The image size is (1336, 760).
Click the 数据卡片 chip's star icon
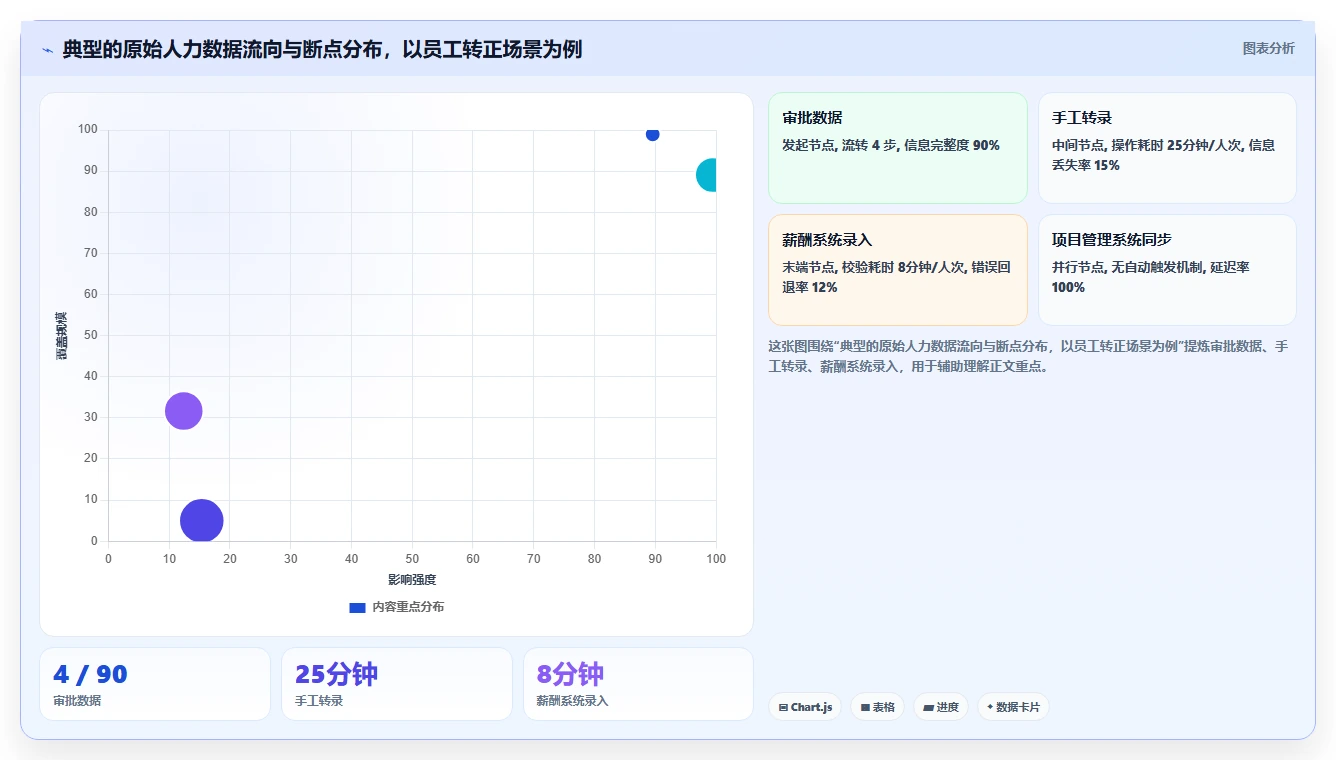point(990,707)
